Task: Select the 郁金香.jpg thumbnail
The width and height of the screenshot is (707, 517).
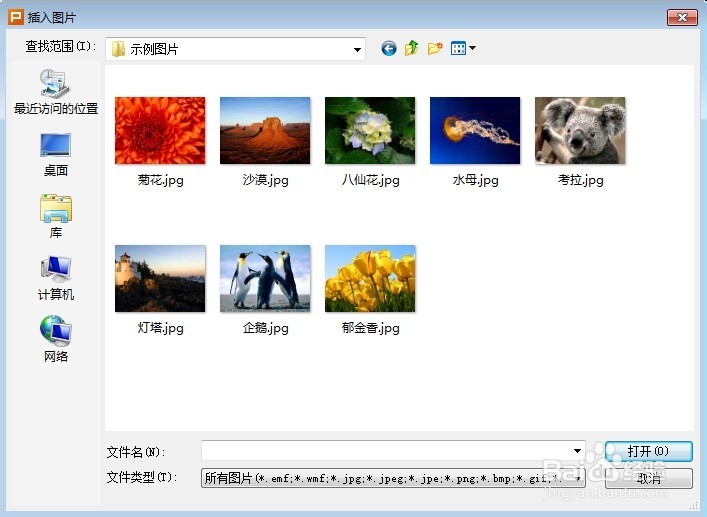Action: tap(370, 279)
